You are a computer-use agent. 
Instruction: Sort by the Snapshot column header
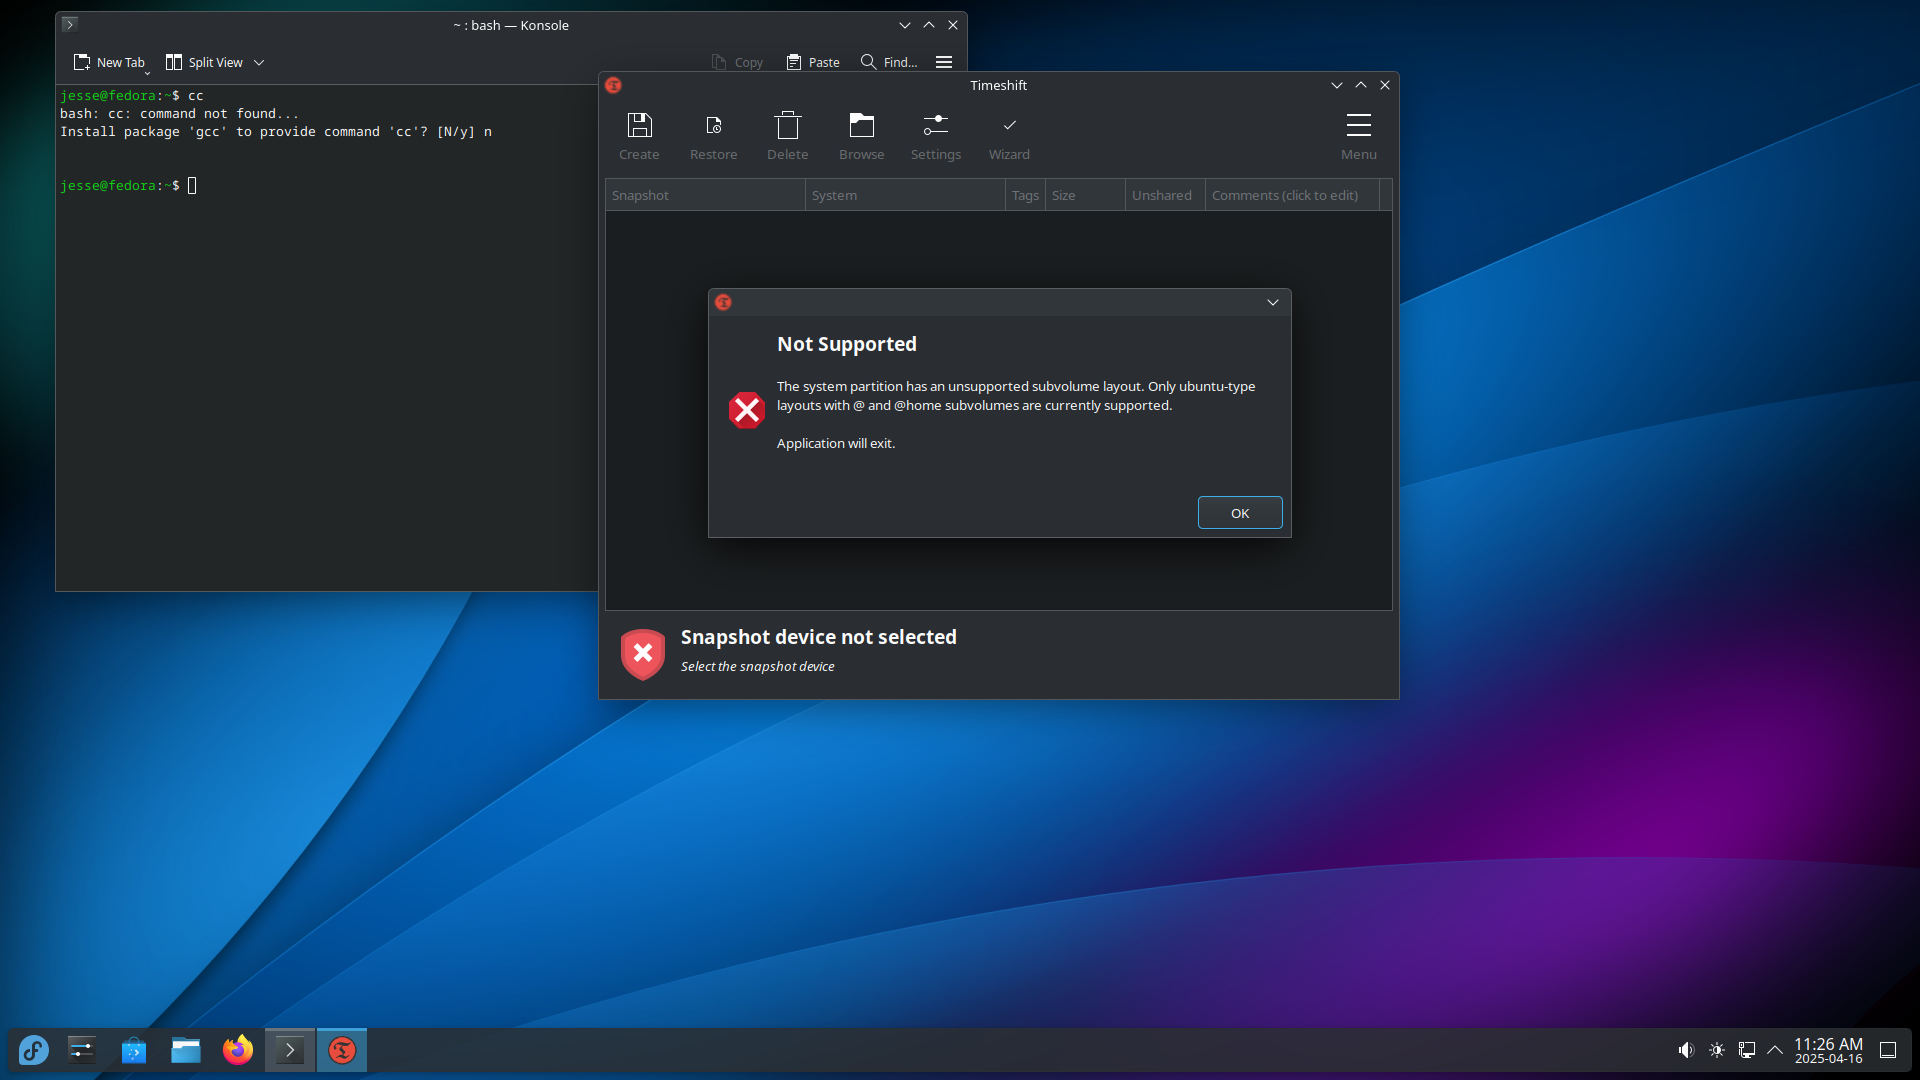705,195
